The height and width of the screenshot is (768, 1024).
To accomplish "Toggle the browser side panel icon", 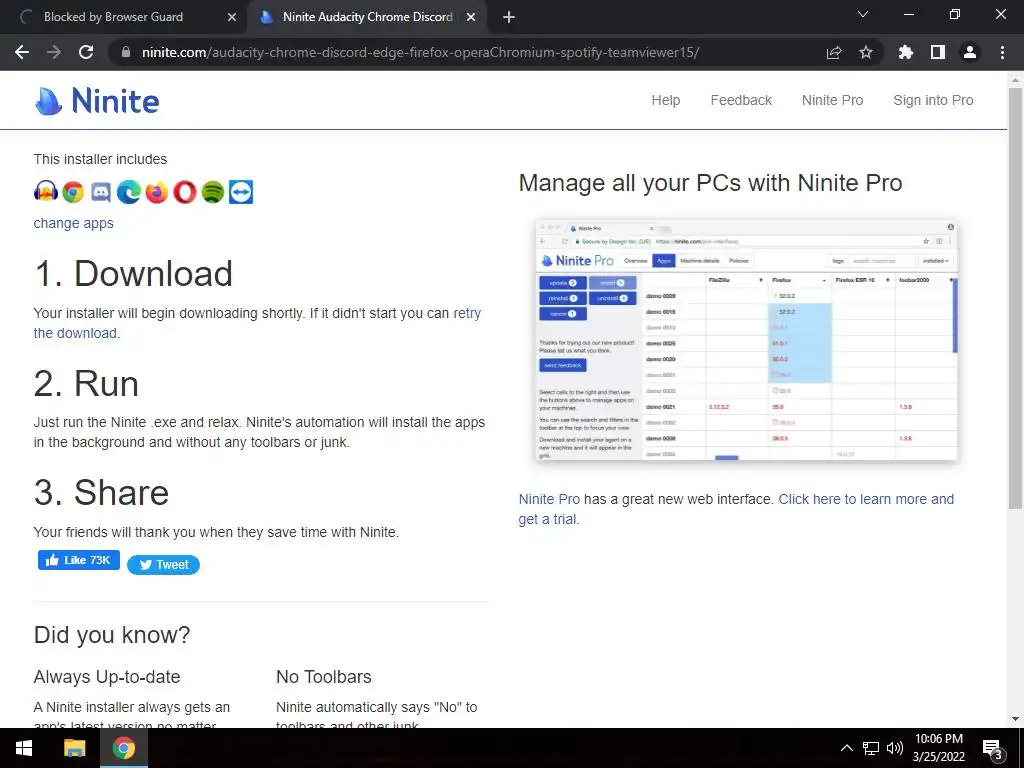I will pos(938,52).
